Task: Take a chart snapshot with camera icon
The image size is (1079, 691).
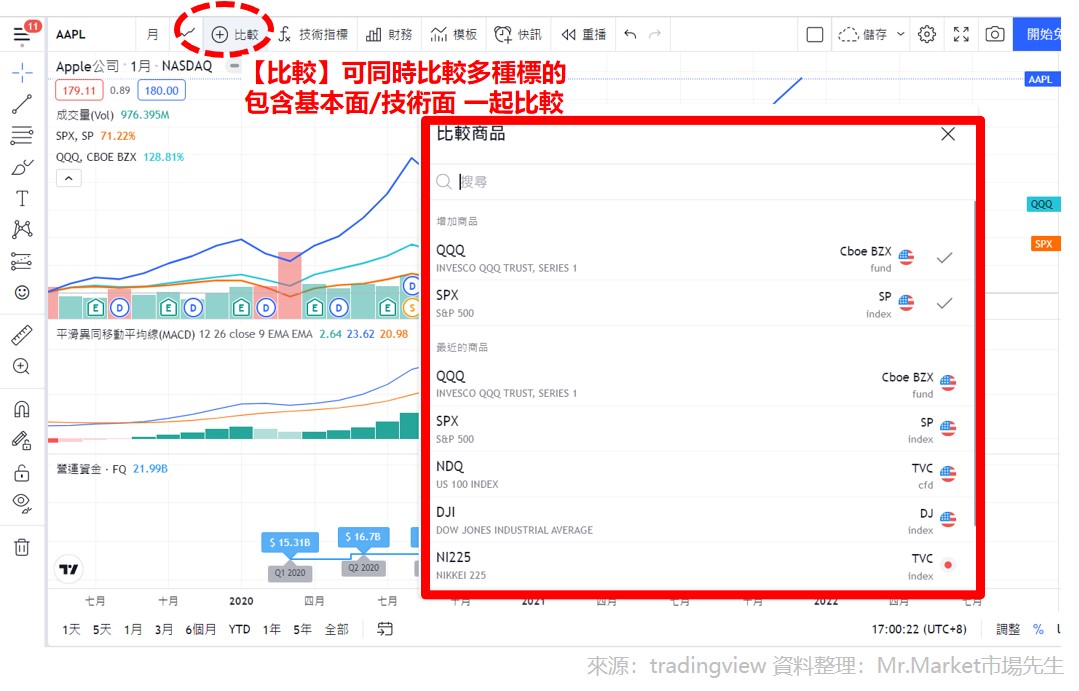Action: (995, 34)
